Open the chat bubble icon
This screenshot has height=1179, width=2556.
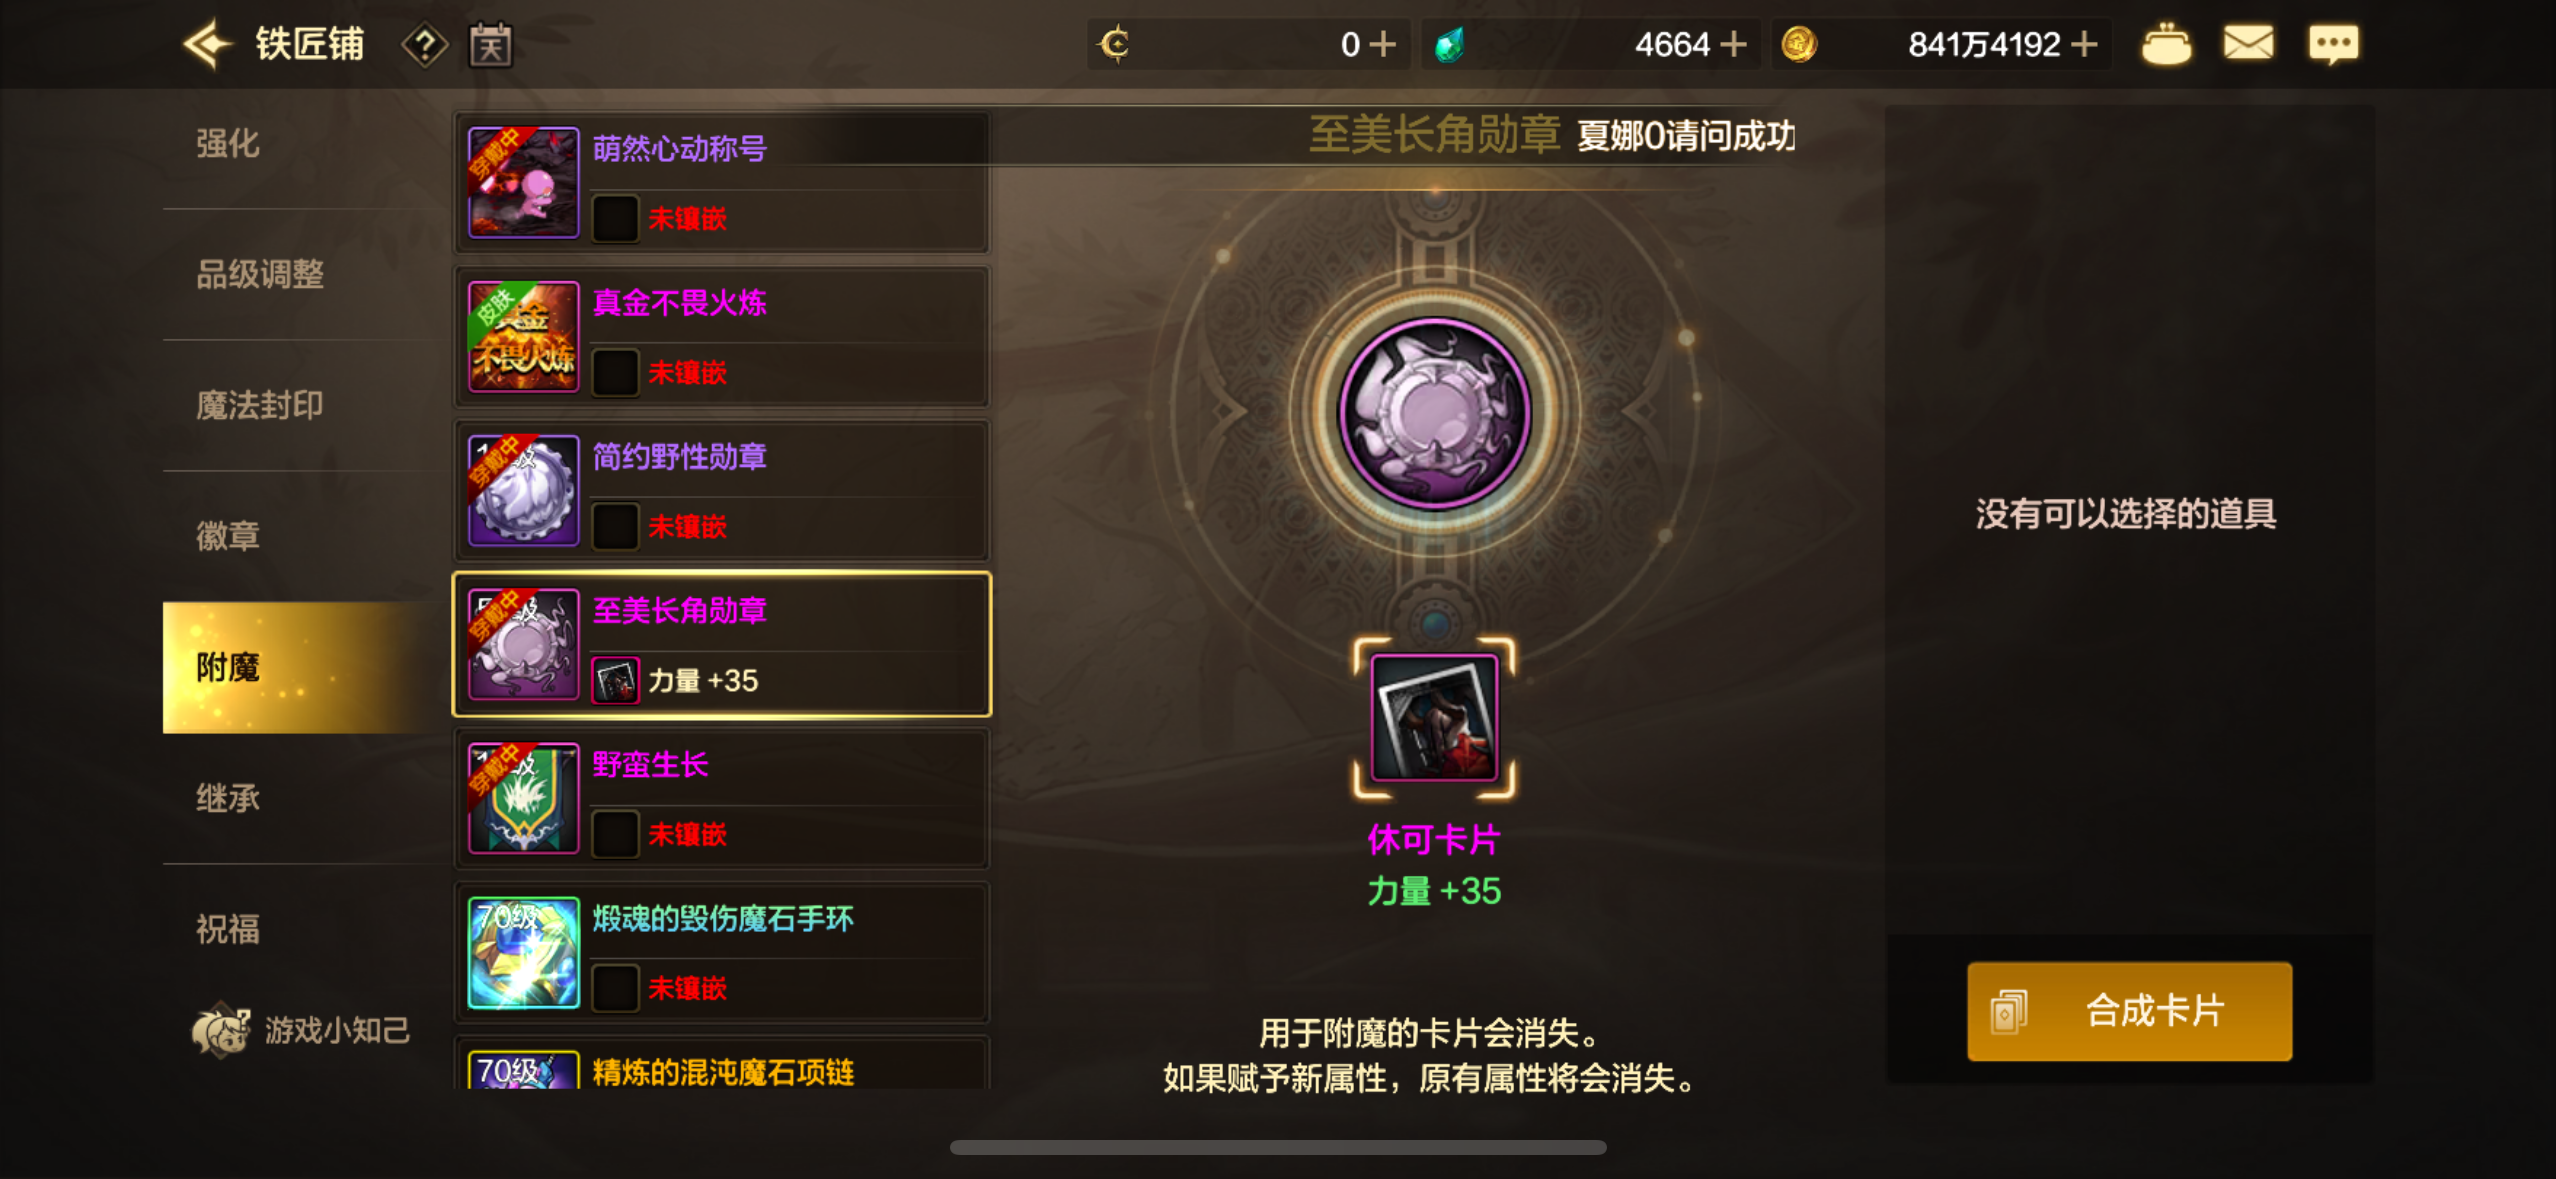pos(2333,45)
